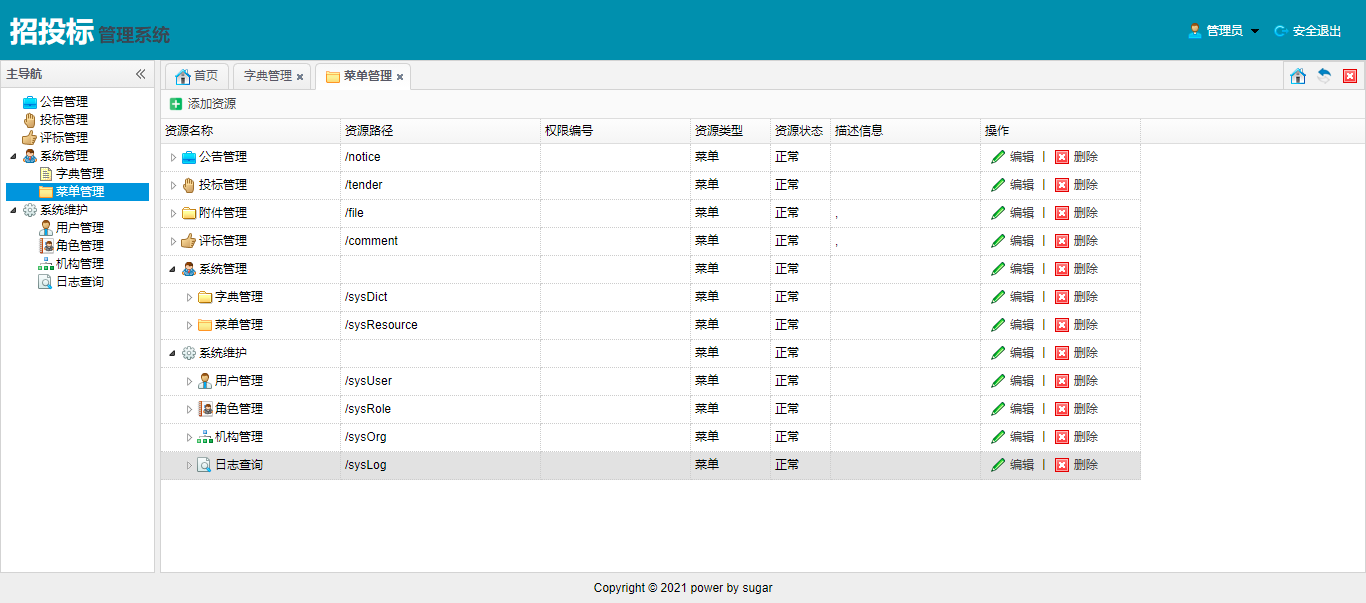Screen dimensions: 1366x603
Task: Click pencil edit icon for 评标管理 row
Action: coord(998,241)
